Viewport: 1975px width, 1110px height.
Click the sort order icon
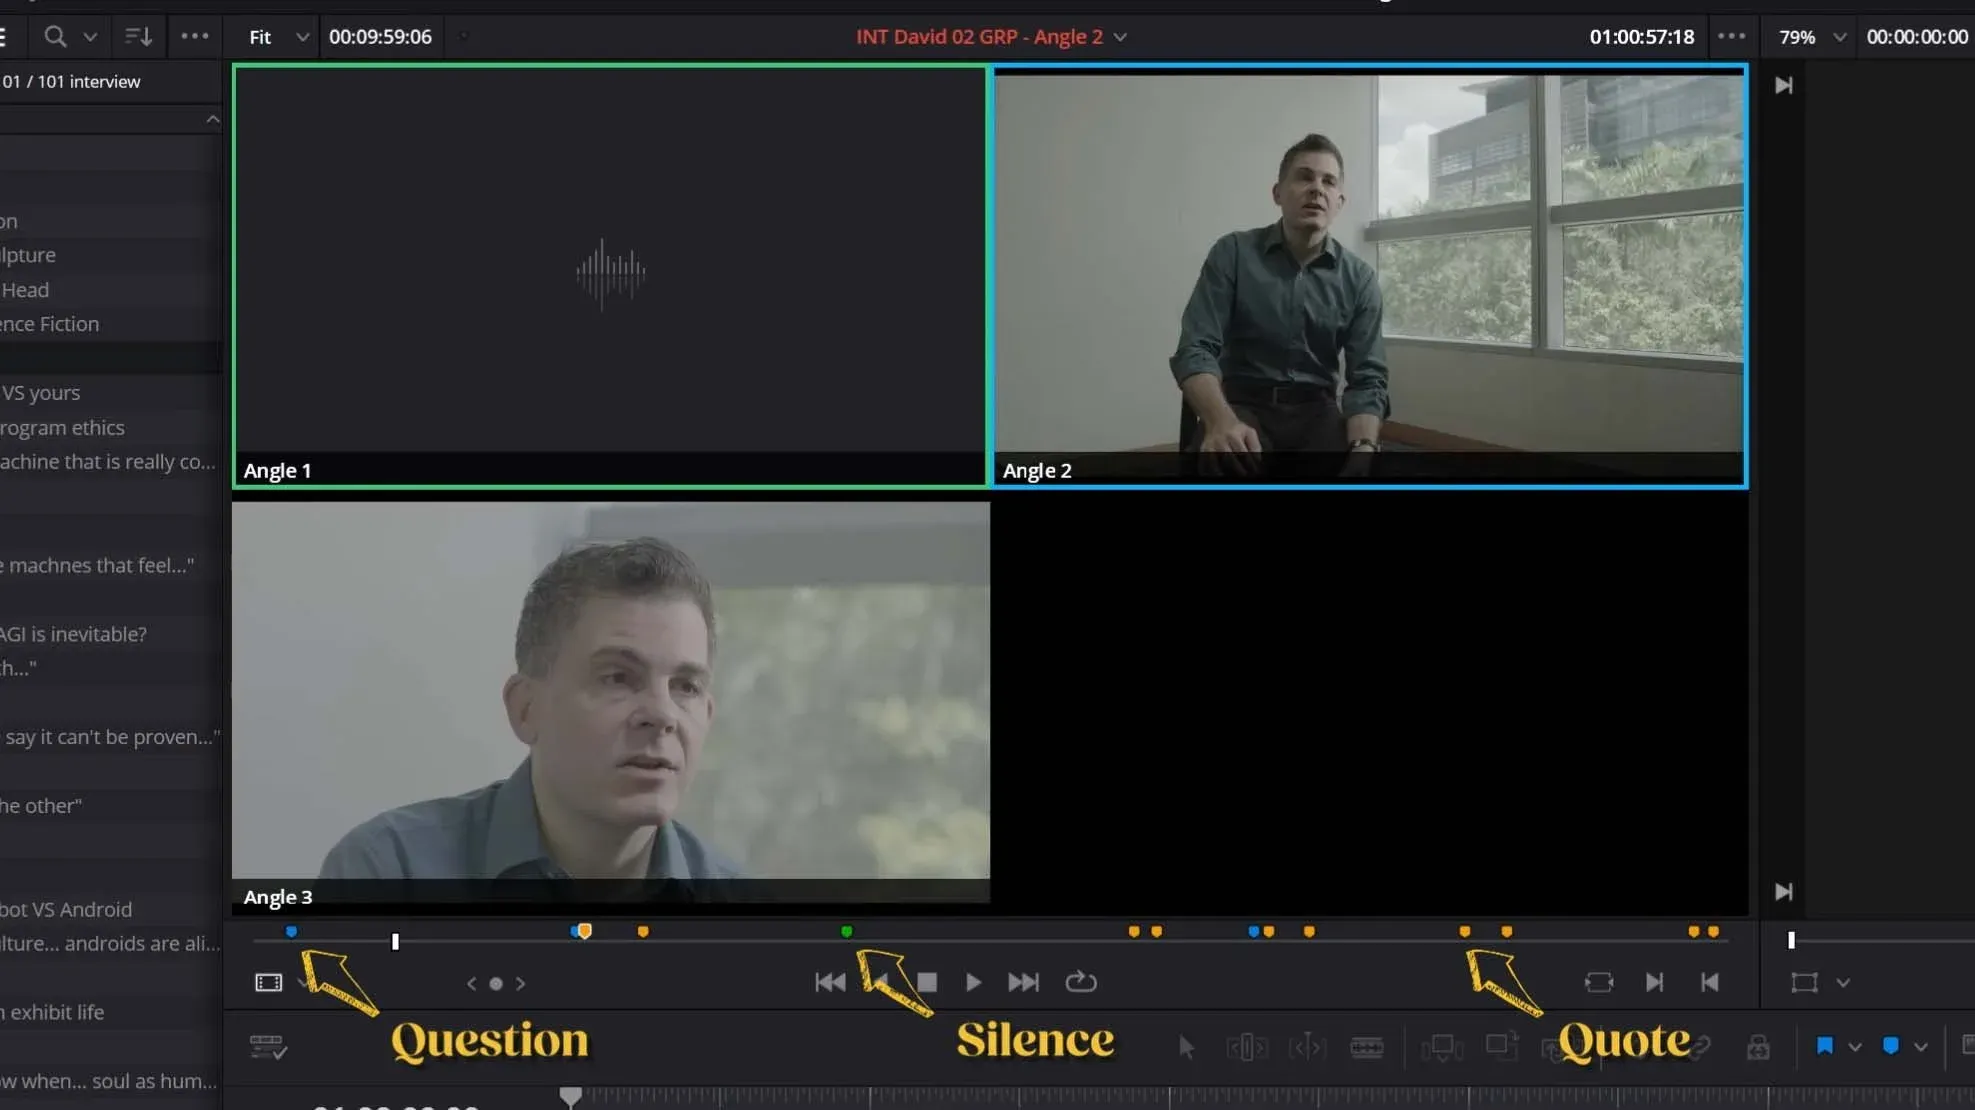(138, 37)
